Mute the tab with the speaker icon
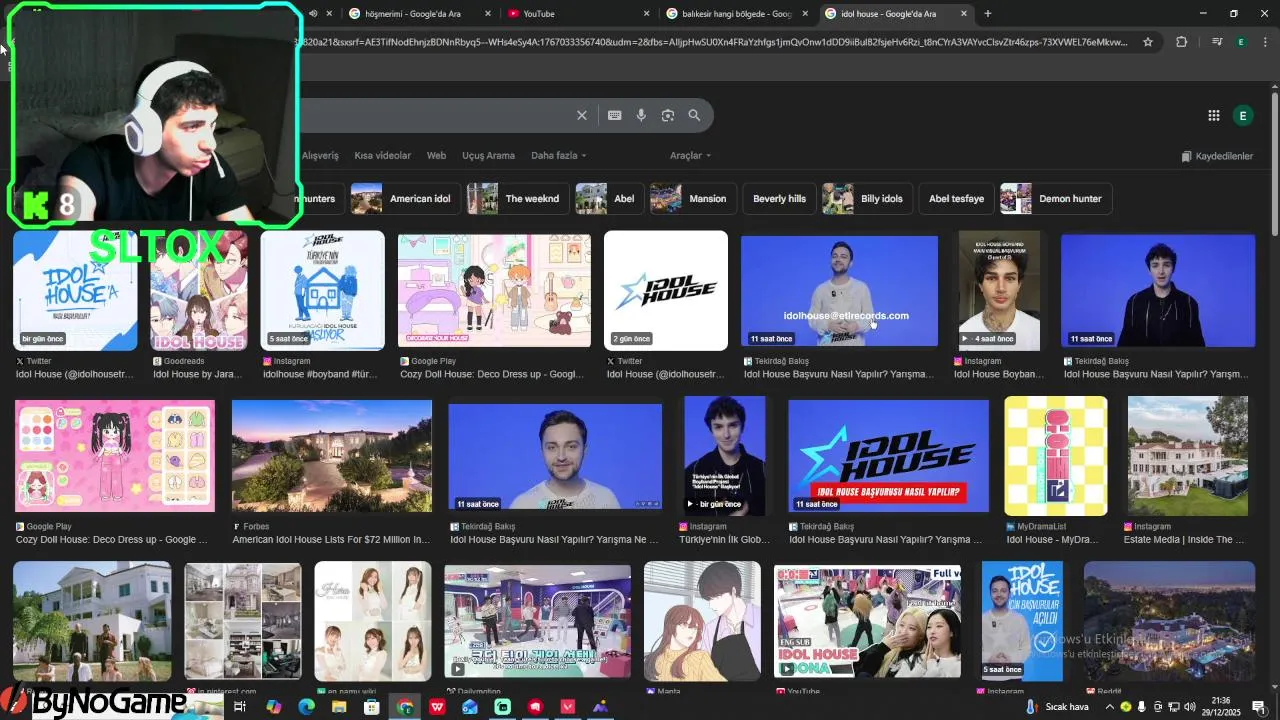This screenshot has width=1280, height=720. click(313, 13)
